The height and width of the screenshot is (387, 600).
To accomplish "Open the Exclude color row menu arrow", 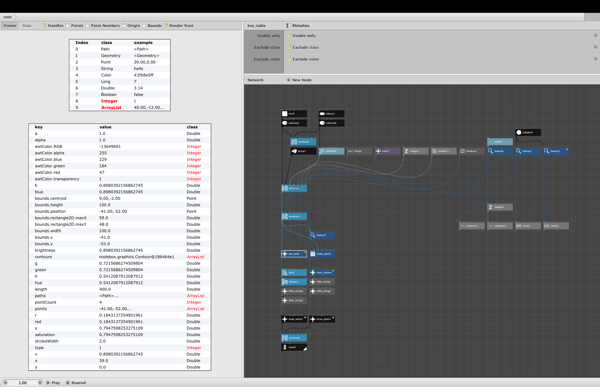I will pos(595,59).
